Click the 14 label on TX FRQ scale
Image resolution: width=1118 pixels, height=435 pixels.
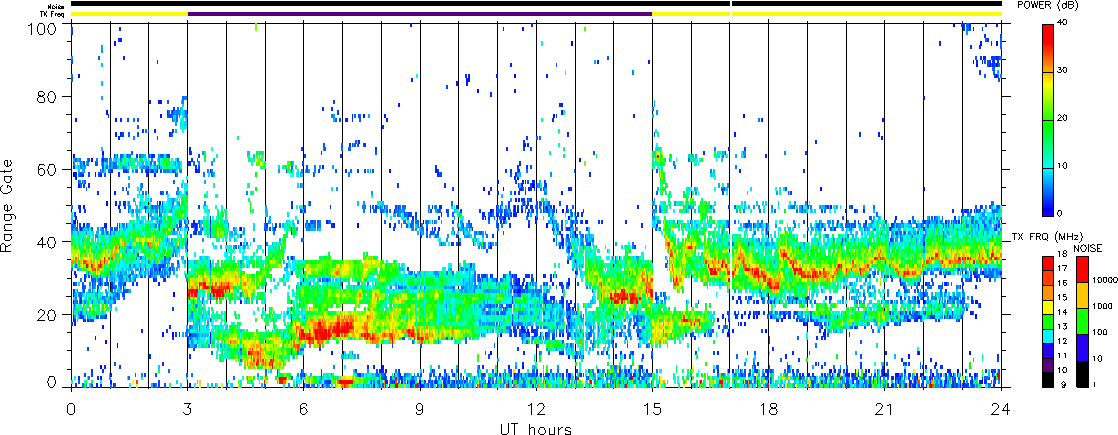click(1061, 312)
